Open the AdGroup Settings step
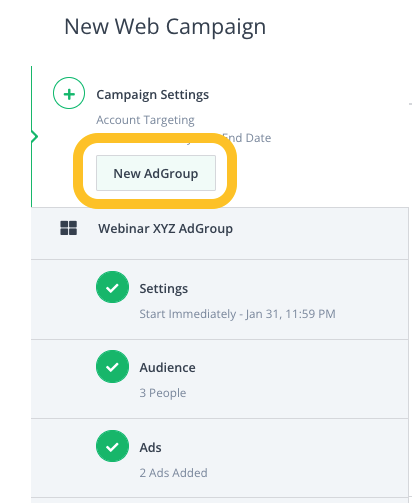Image resolution: width=412 pixels, height=503 pixels. pyautogui.click(x=163, y=289)
